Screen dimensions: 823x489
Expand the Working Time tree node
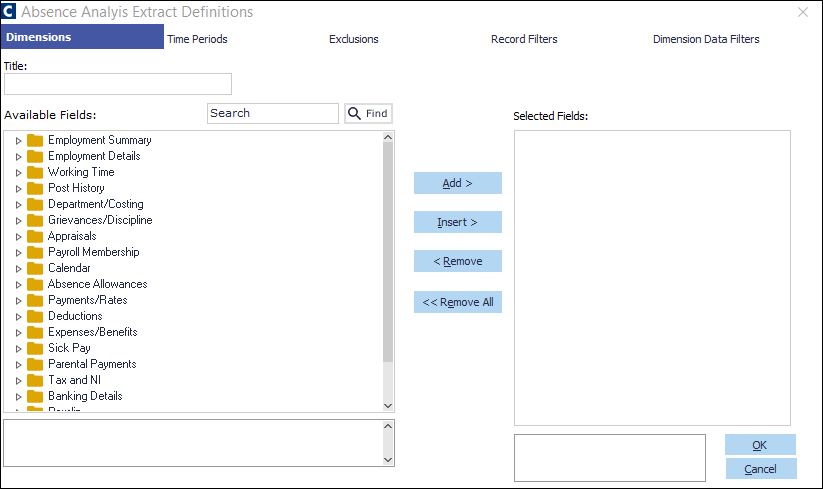point(18,173)
